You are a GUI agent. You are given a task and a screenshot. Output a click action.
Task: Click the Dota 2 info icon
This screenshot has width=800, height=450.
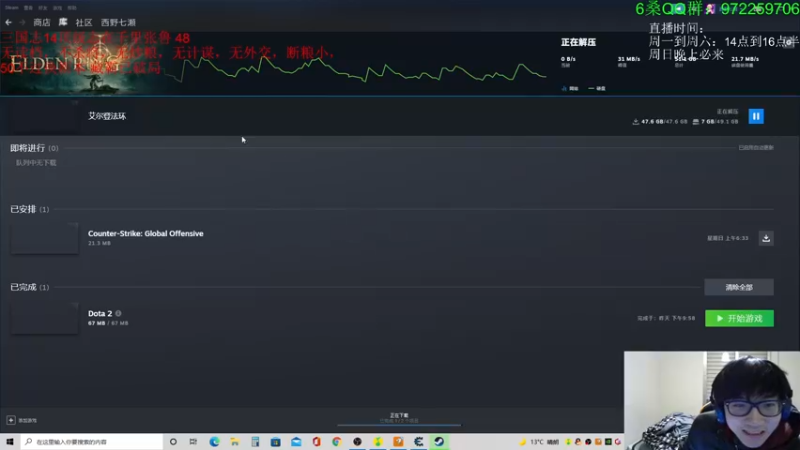click(x=118, y=313)
